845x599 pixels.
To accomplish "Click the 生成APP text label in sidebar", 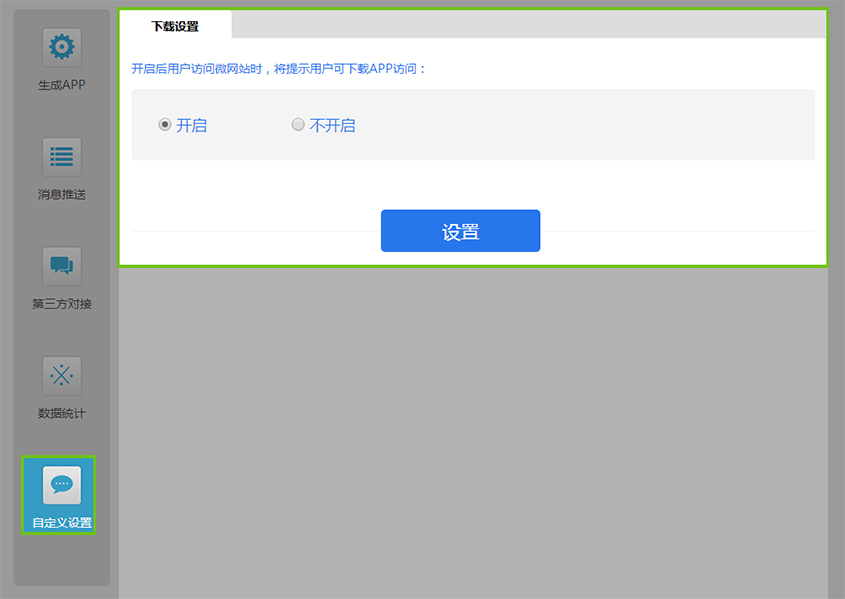I will [62, 85].
